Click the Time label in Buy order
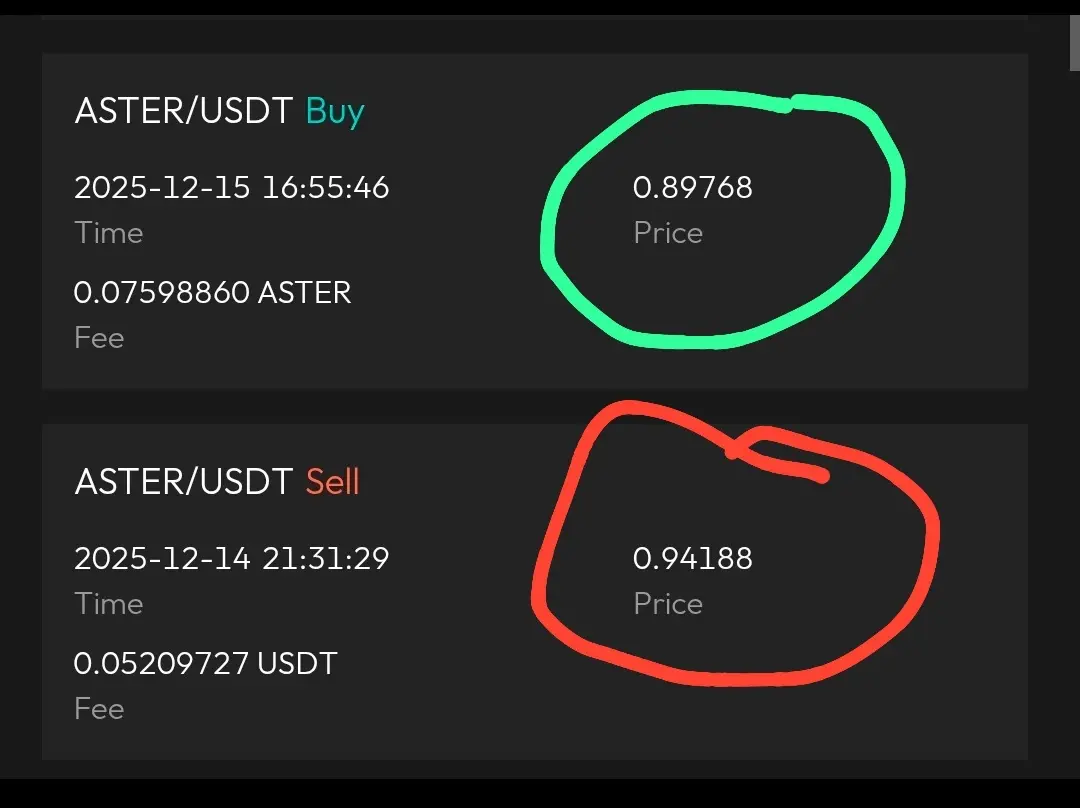Viewport: 1080px width, 808px height. 109,233
